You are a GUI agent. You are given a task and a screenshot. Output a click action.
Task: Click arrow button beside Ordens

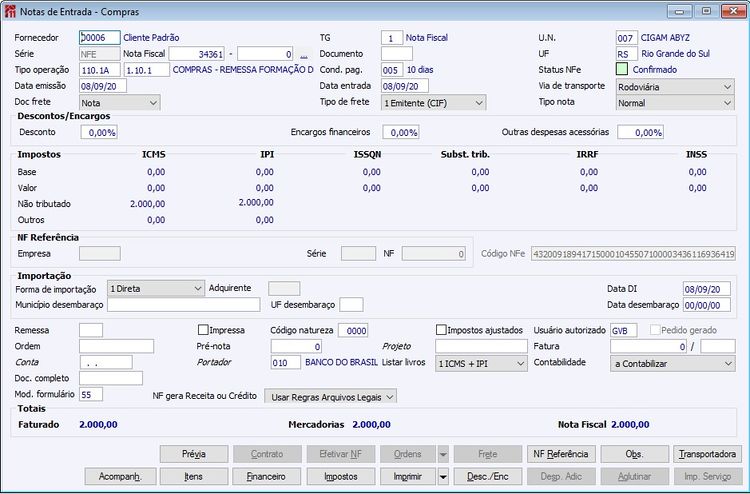click(443, 454)
